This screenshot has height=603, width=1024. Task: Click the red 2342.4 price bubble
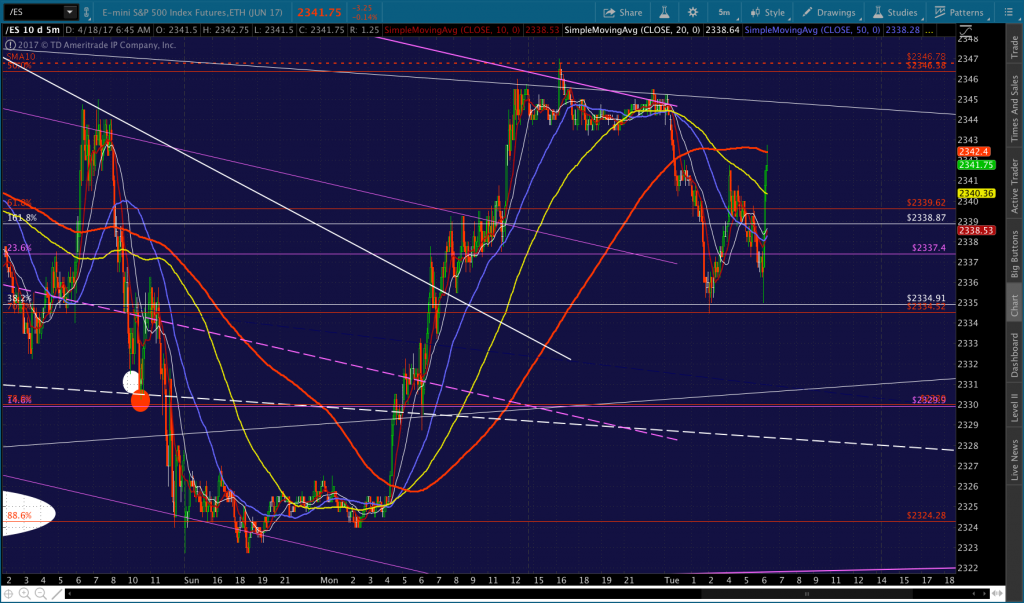pos(974,152)
